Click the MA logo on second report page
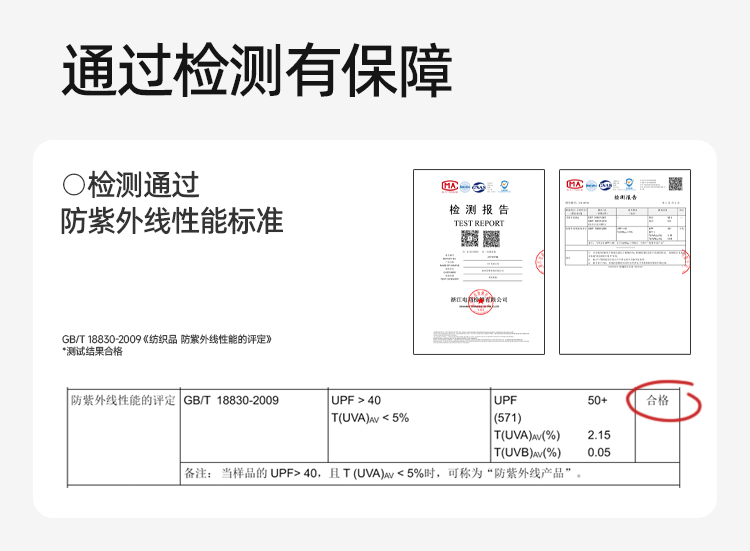This screenshot has width=750, height=551. coord(574,184)
